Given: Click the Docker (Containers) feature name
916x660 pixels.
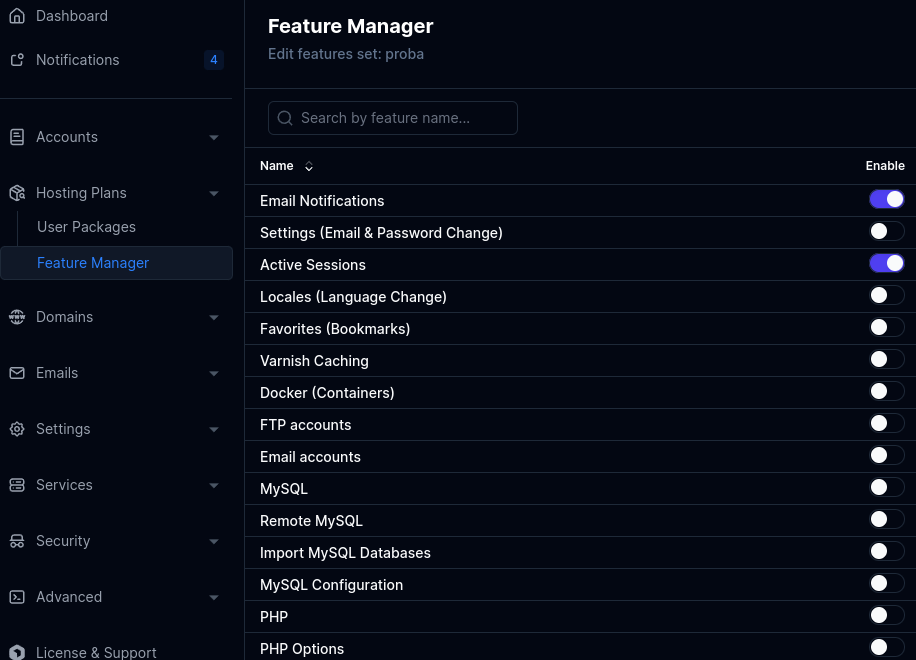Looking at the screenshot, I should [327, 392].
